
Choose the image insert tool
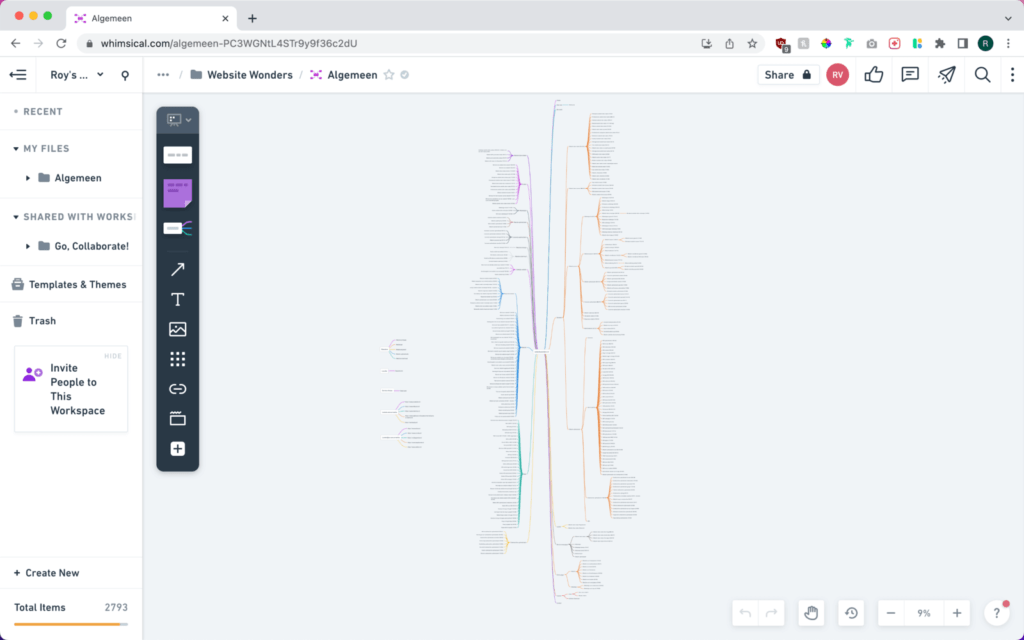[x=177, y=329]
